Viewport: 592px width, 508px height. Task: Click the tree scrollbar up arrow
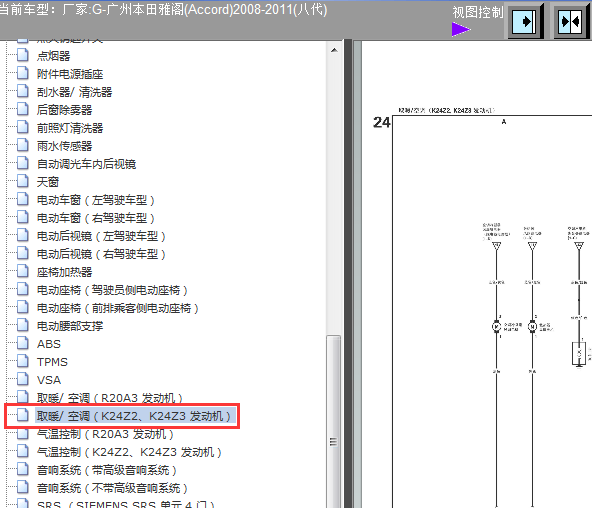(334, 50)
